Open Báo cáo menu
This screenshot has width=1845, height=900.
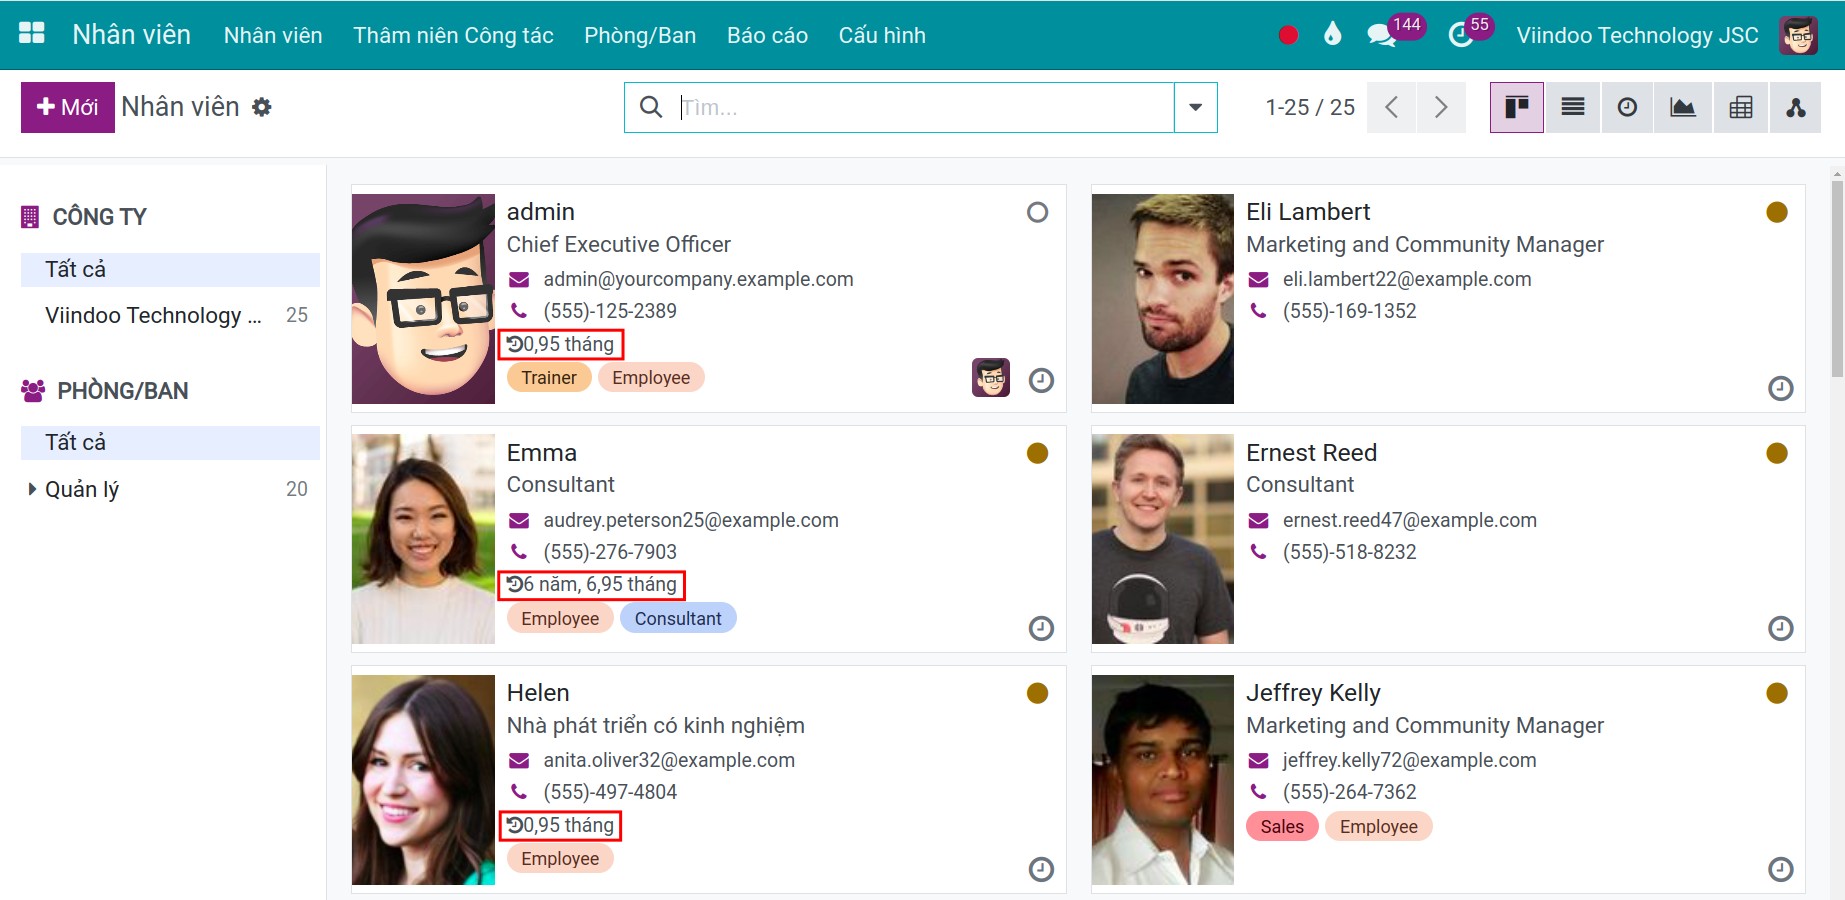pyautogui.click(x=767, y=35)
